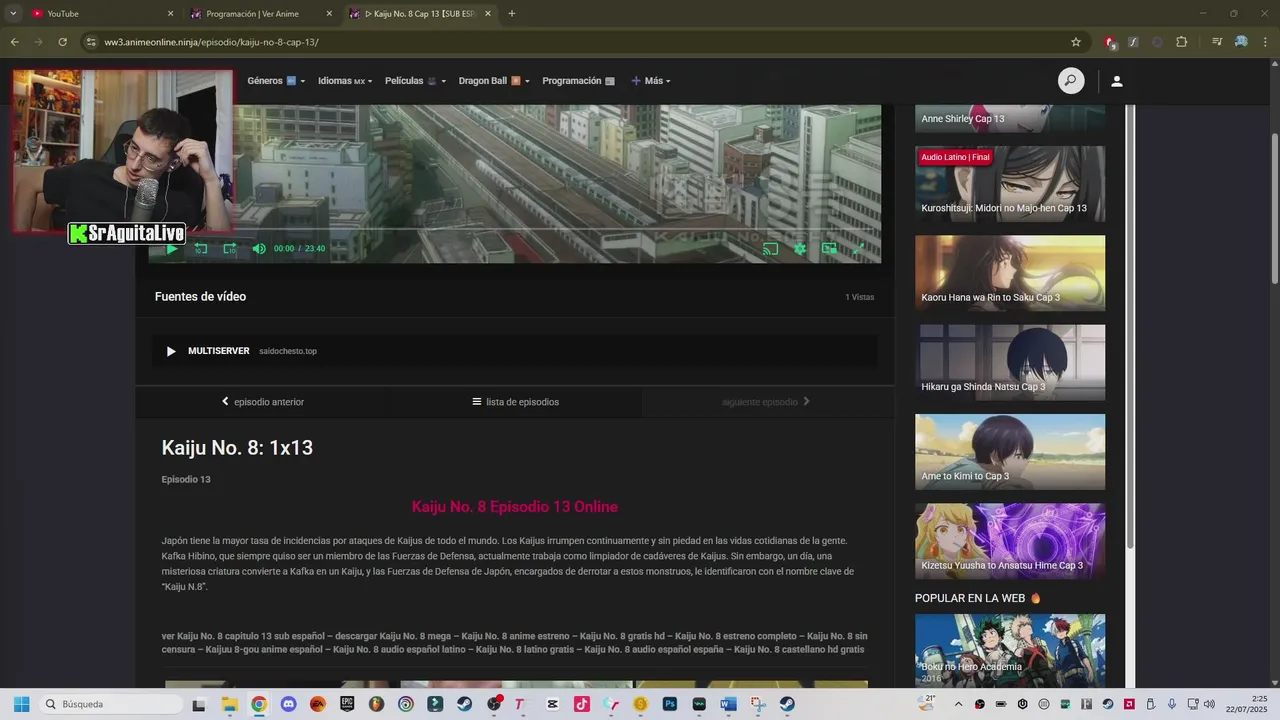This screenshot has height=720, width=1280.
Task: Open Kizetsu Yuusha to Ansatsu Hime Cap 3
Action: [1010, 541]
